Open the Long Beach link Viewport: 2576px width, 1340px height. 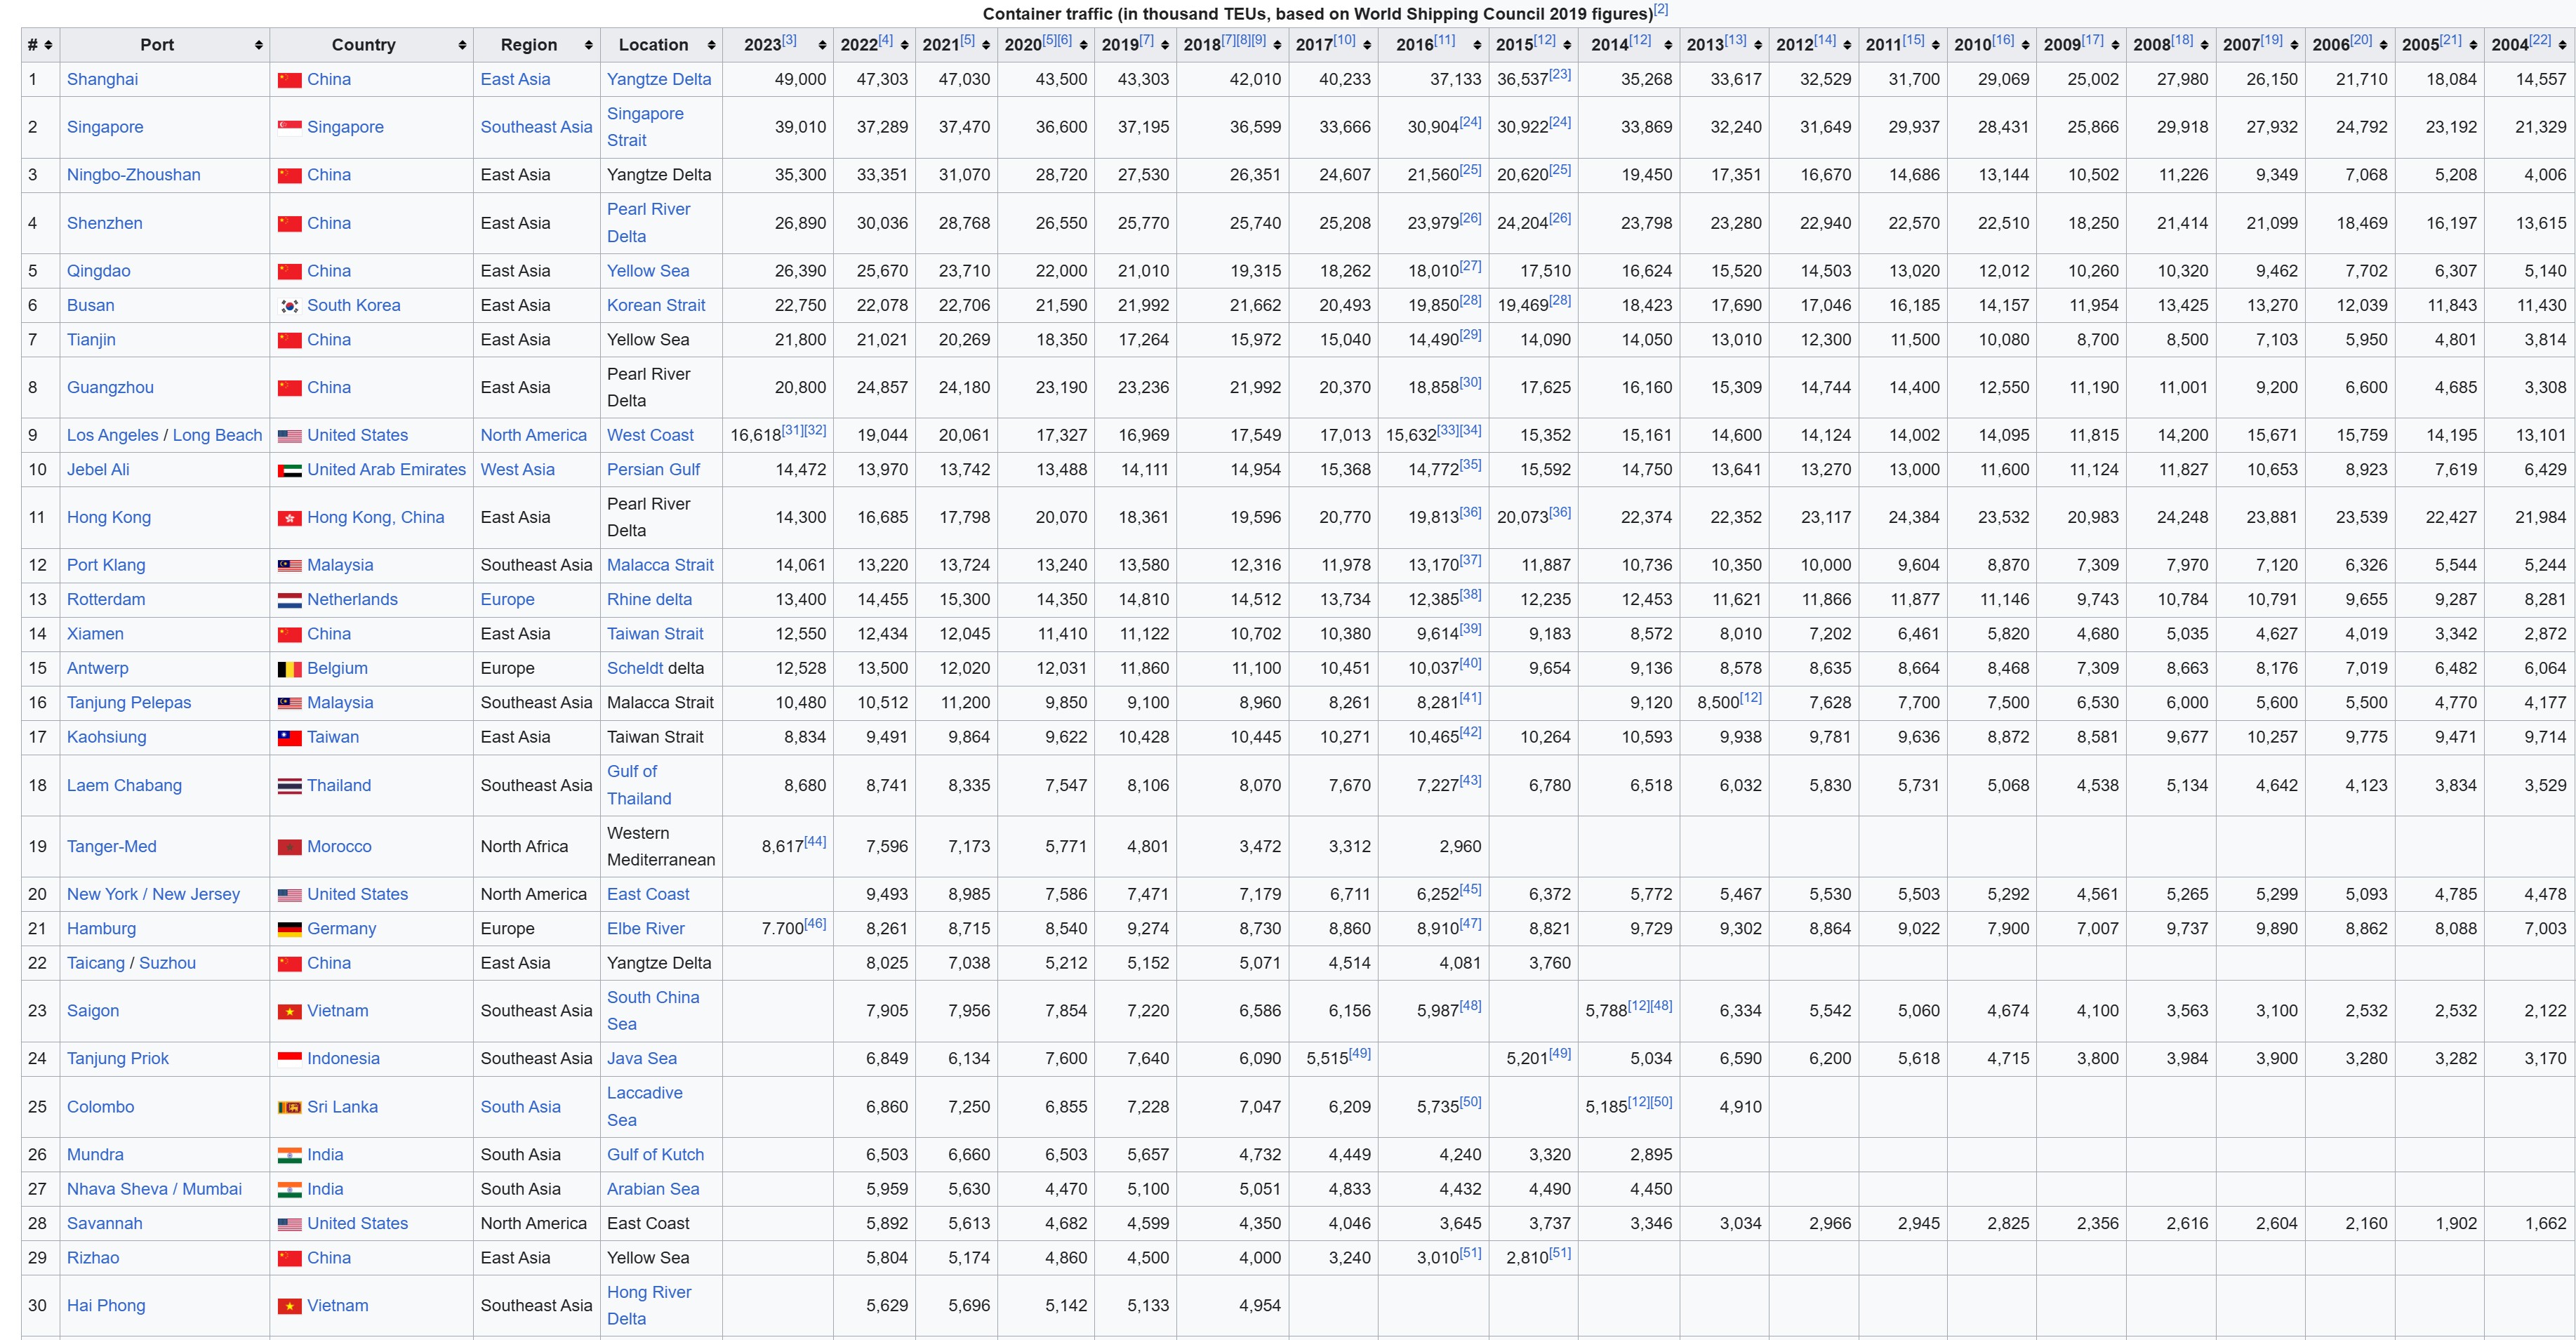pyautogui.click(x=217, y=436)
